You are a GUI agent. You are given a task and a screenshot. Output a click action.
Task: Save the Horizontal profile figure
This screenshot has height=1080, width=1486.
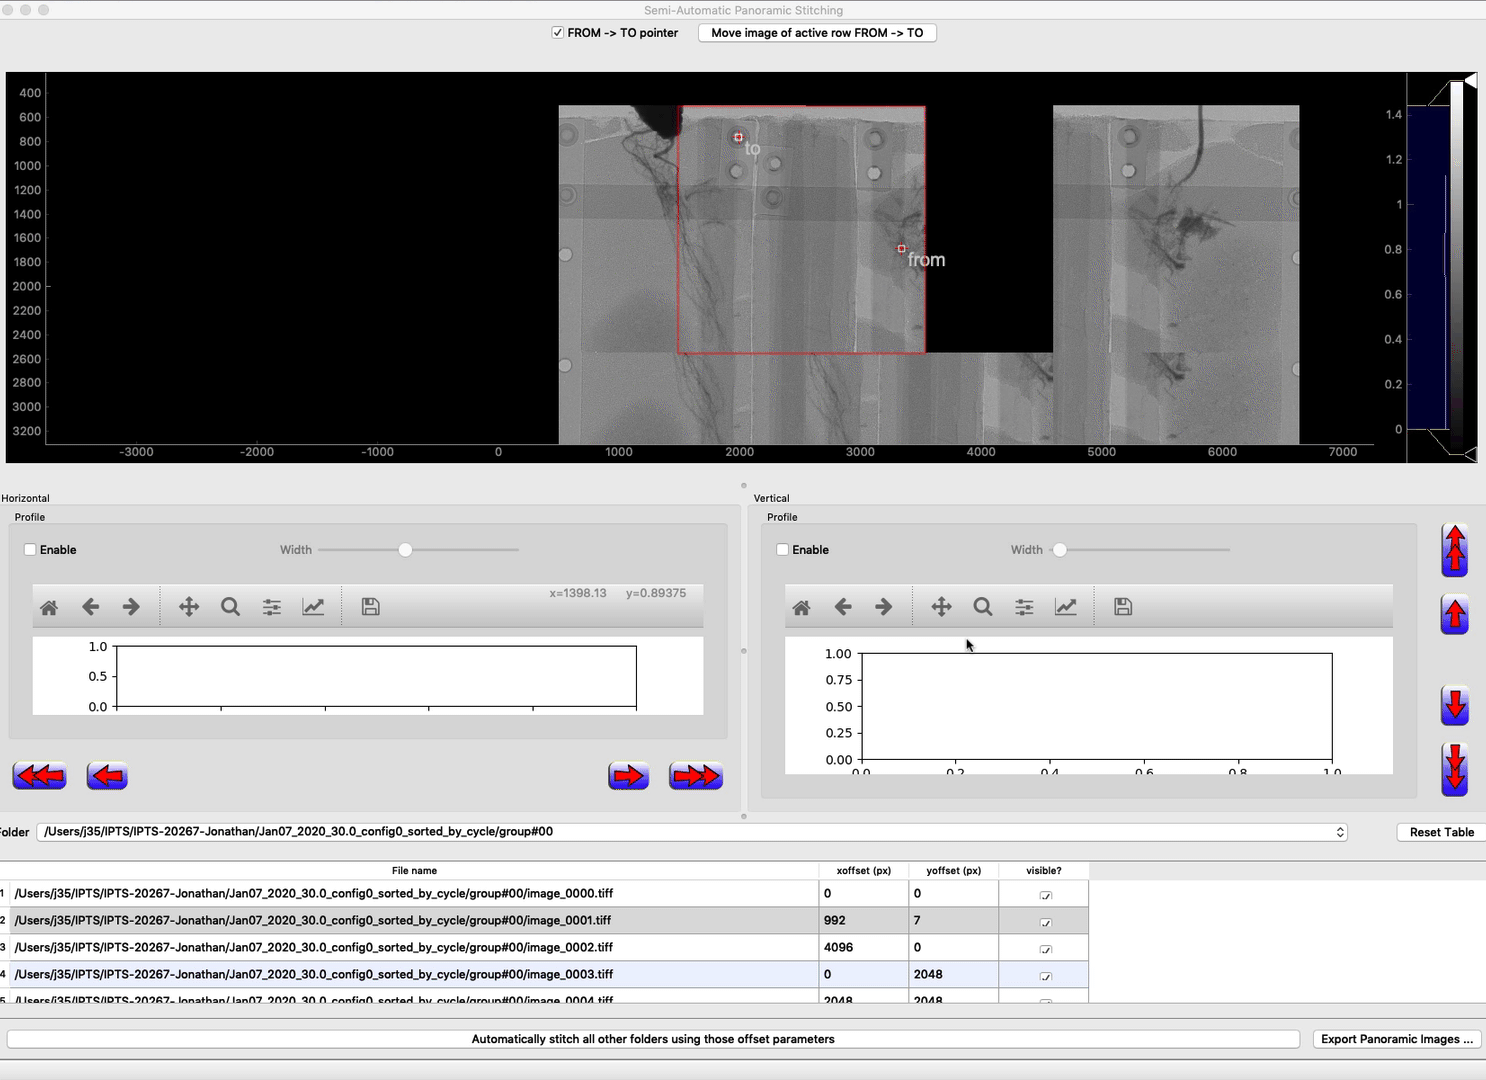[x=370, y=606]
